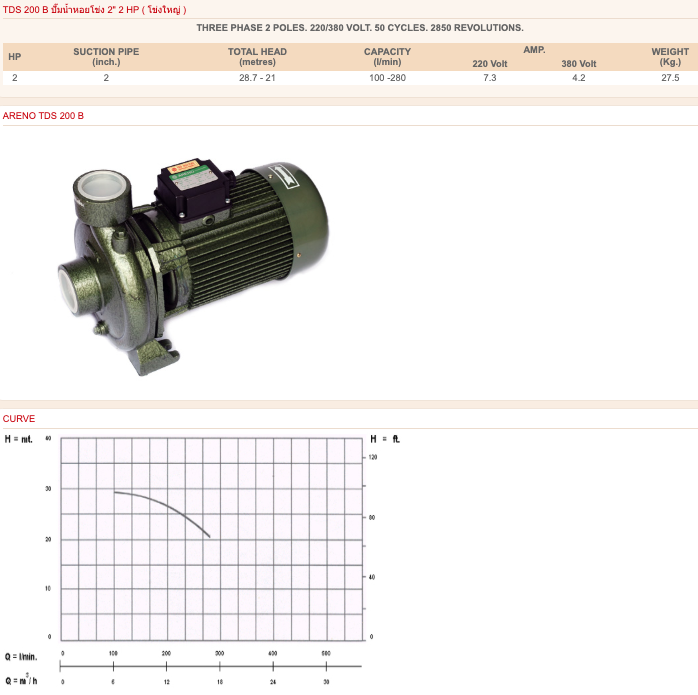Click the TOTAL HEAD column header

click(257, 57)
